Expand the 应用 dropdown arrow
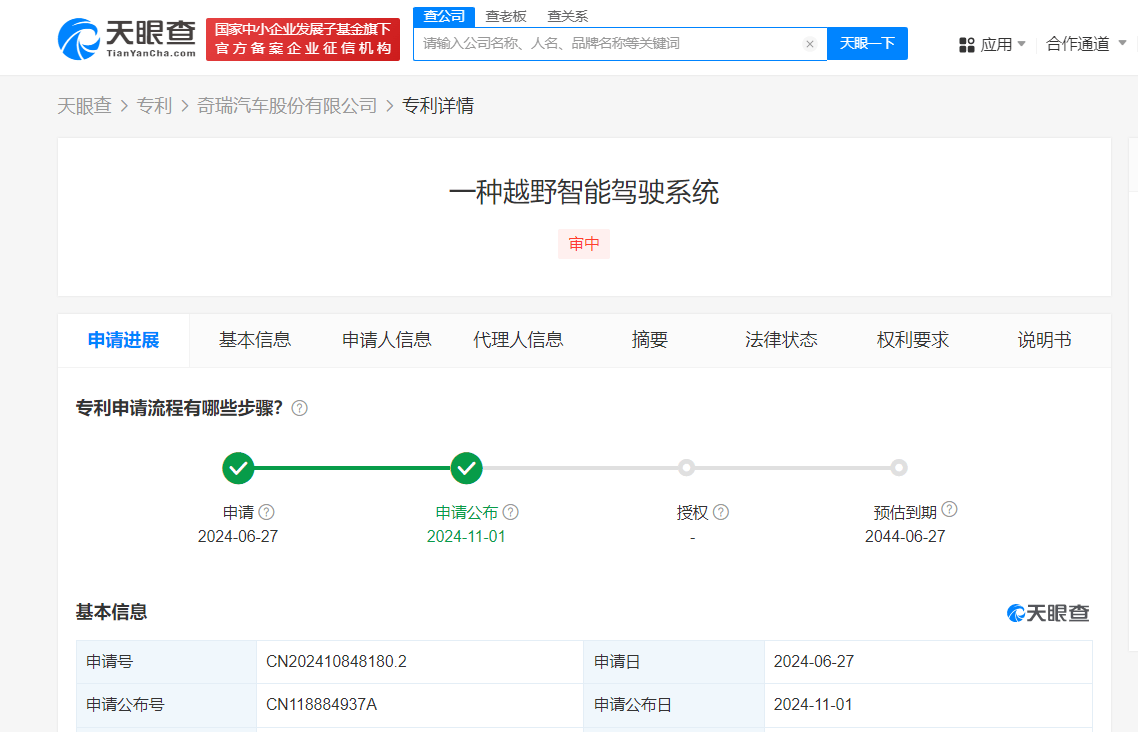1138x732 pixels. pos(1022,44)
